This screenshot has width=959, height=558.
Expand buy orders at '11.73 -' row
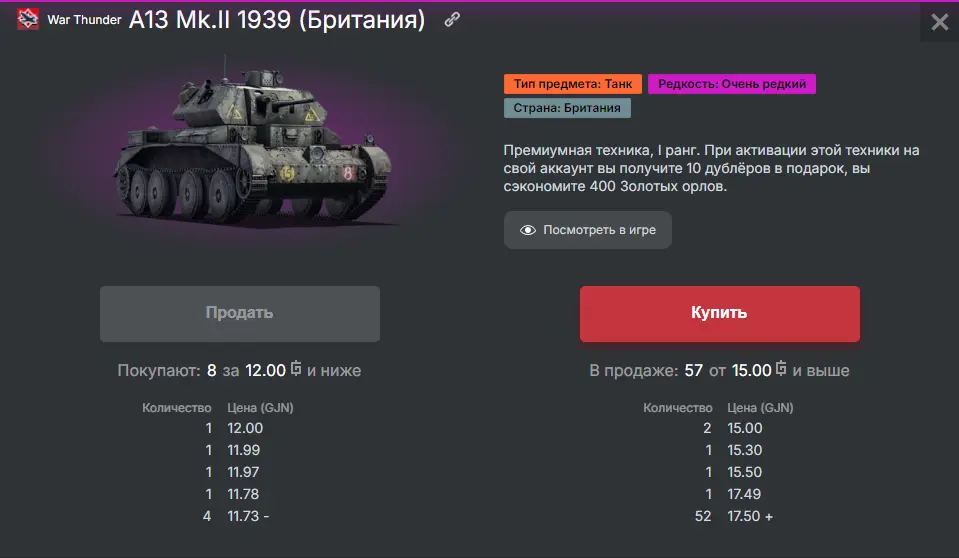pyautogui.click(x=248, y=516)
